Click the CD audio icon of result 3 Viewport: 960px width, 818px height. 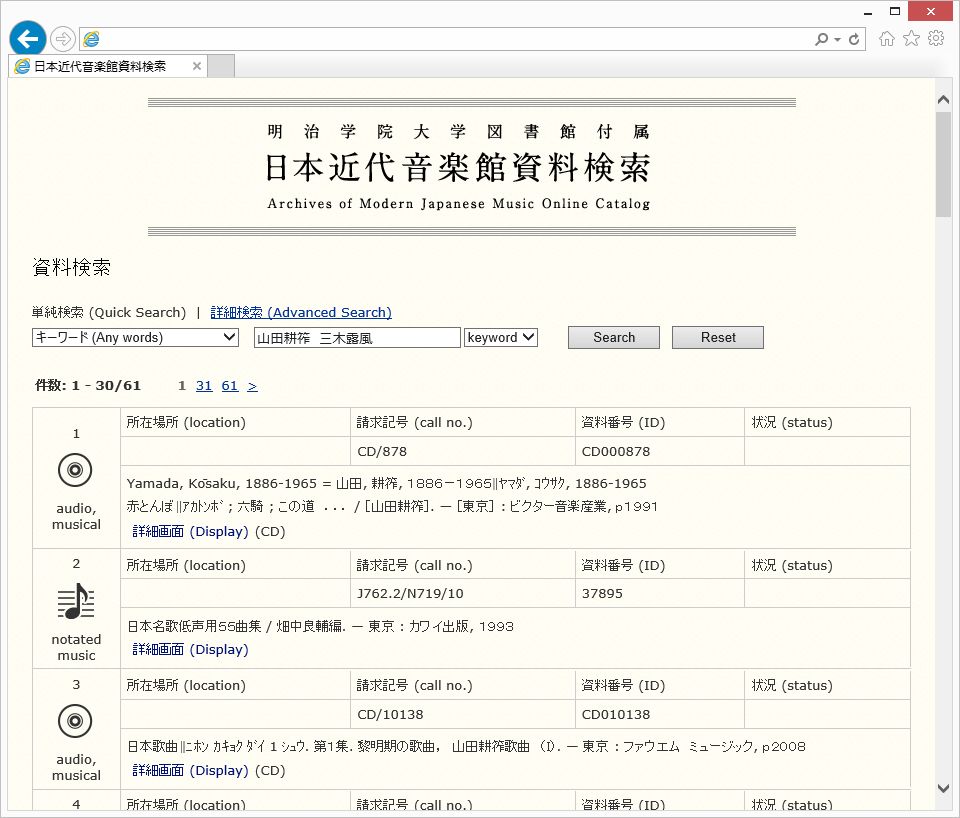75,721
